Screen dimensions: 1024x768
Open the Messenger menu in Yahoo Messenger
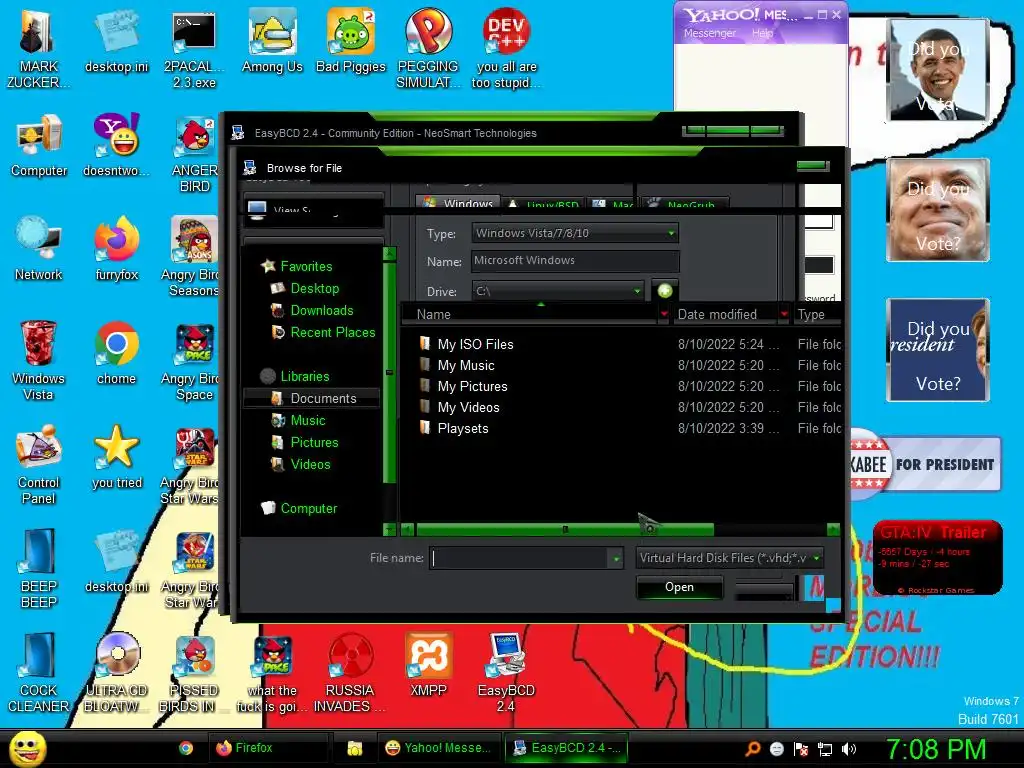pos(710,33)
